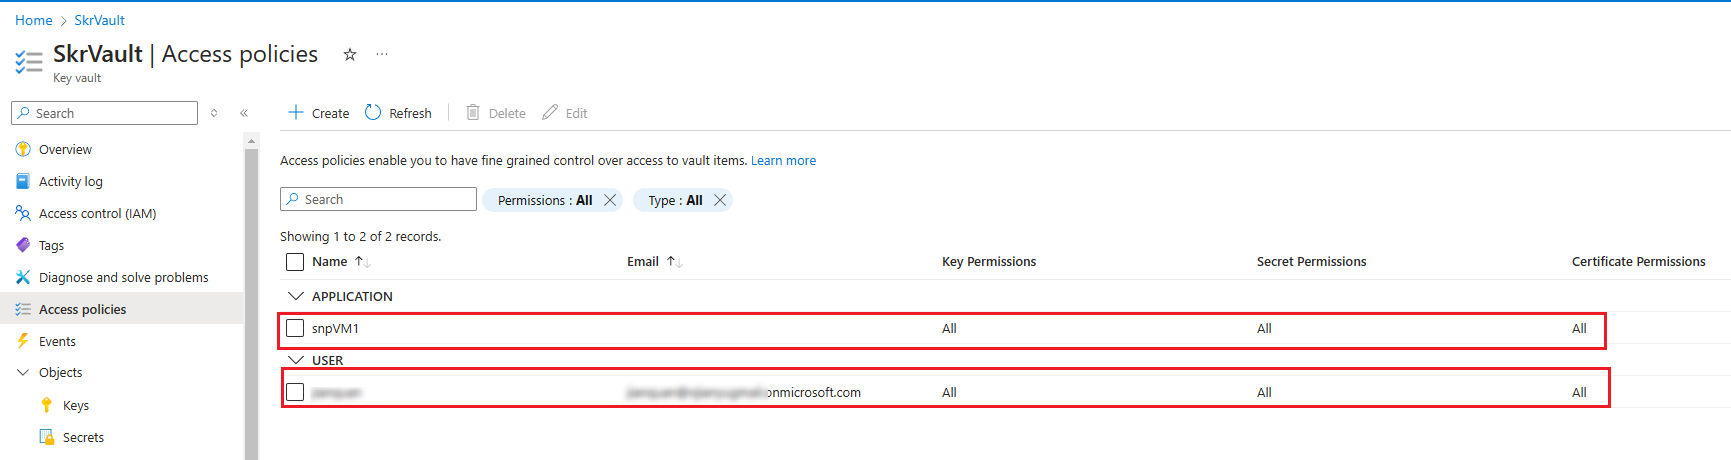Open Keys under Objects
Viewport: 1731px width, 460px height.
76,405
